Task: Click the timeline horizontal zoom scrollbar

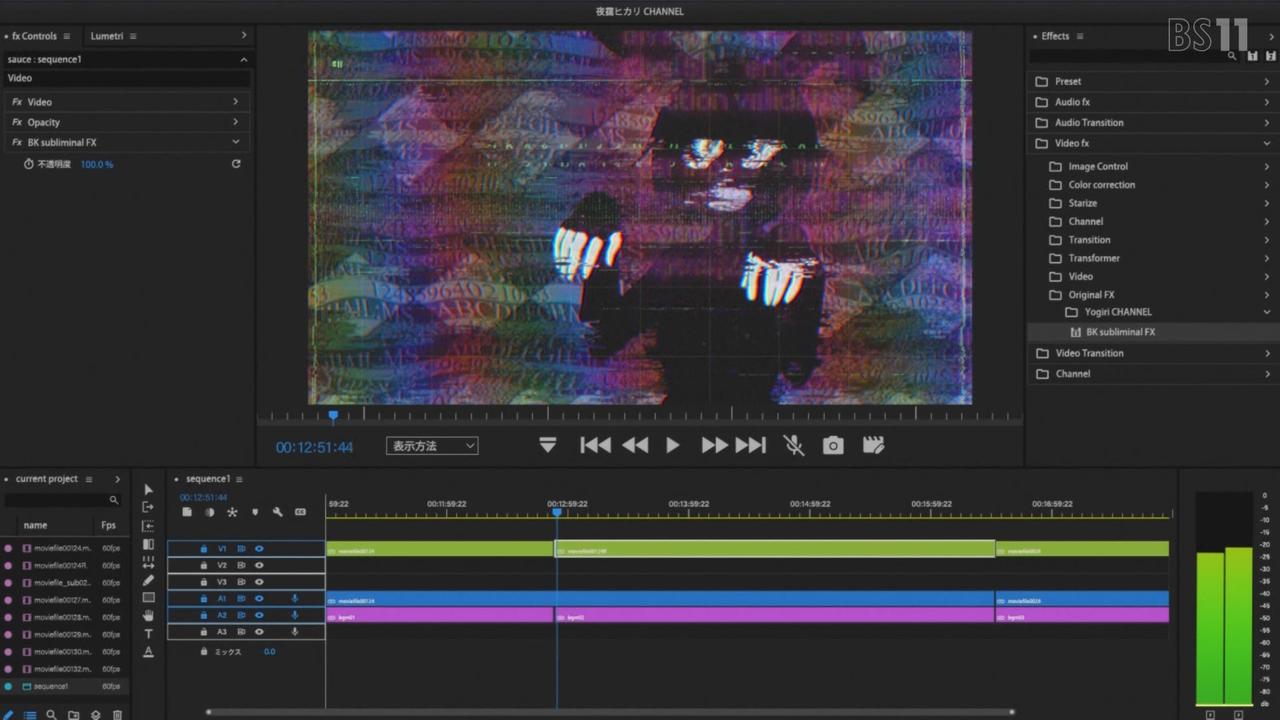Action: tap(610, 712)
